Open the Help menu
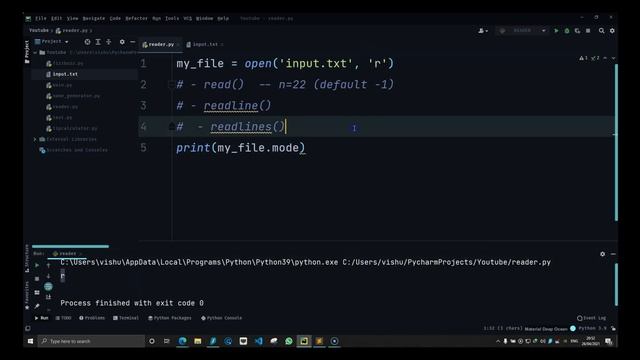This screenshot has height=360, width=640. 223,18
